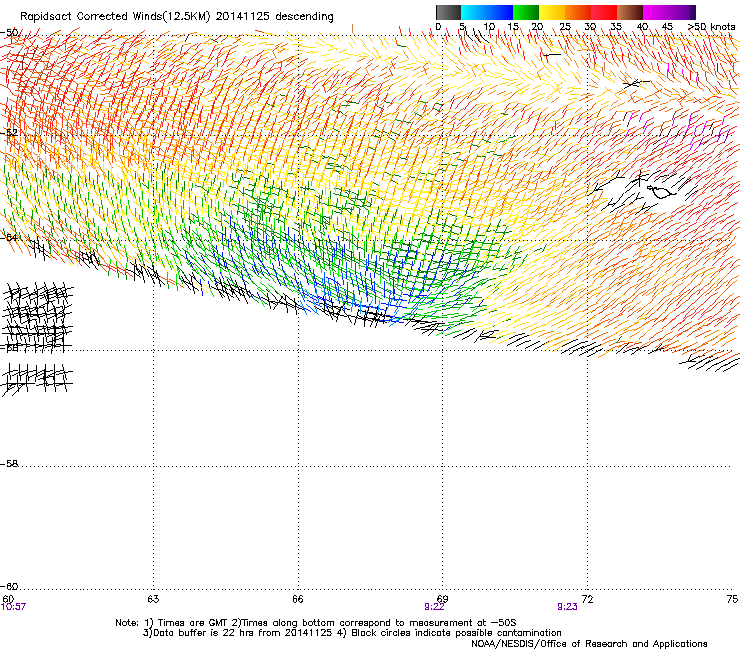Click the cyan 5-10 knots legend swatch

(x=474, y=12)
